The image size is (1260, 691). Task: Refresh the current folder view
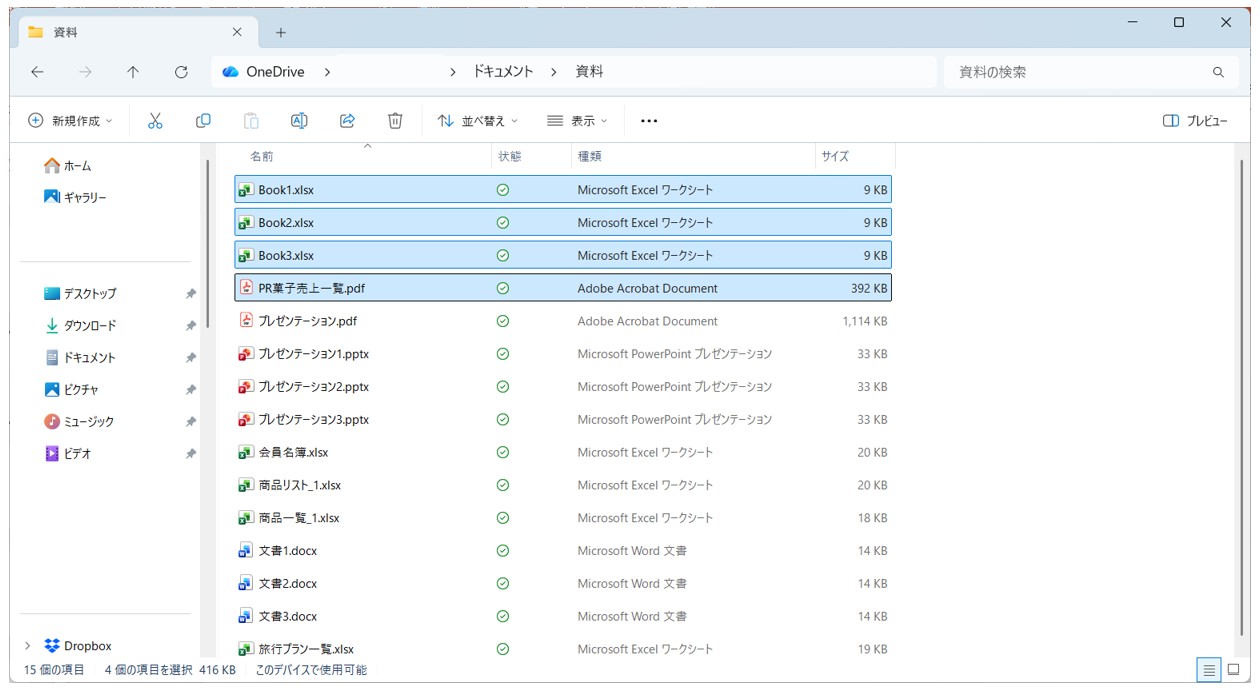[x=181, y=72]
